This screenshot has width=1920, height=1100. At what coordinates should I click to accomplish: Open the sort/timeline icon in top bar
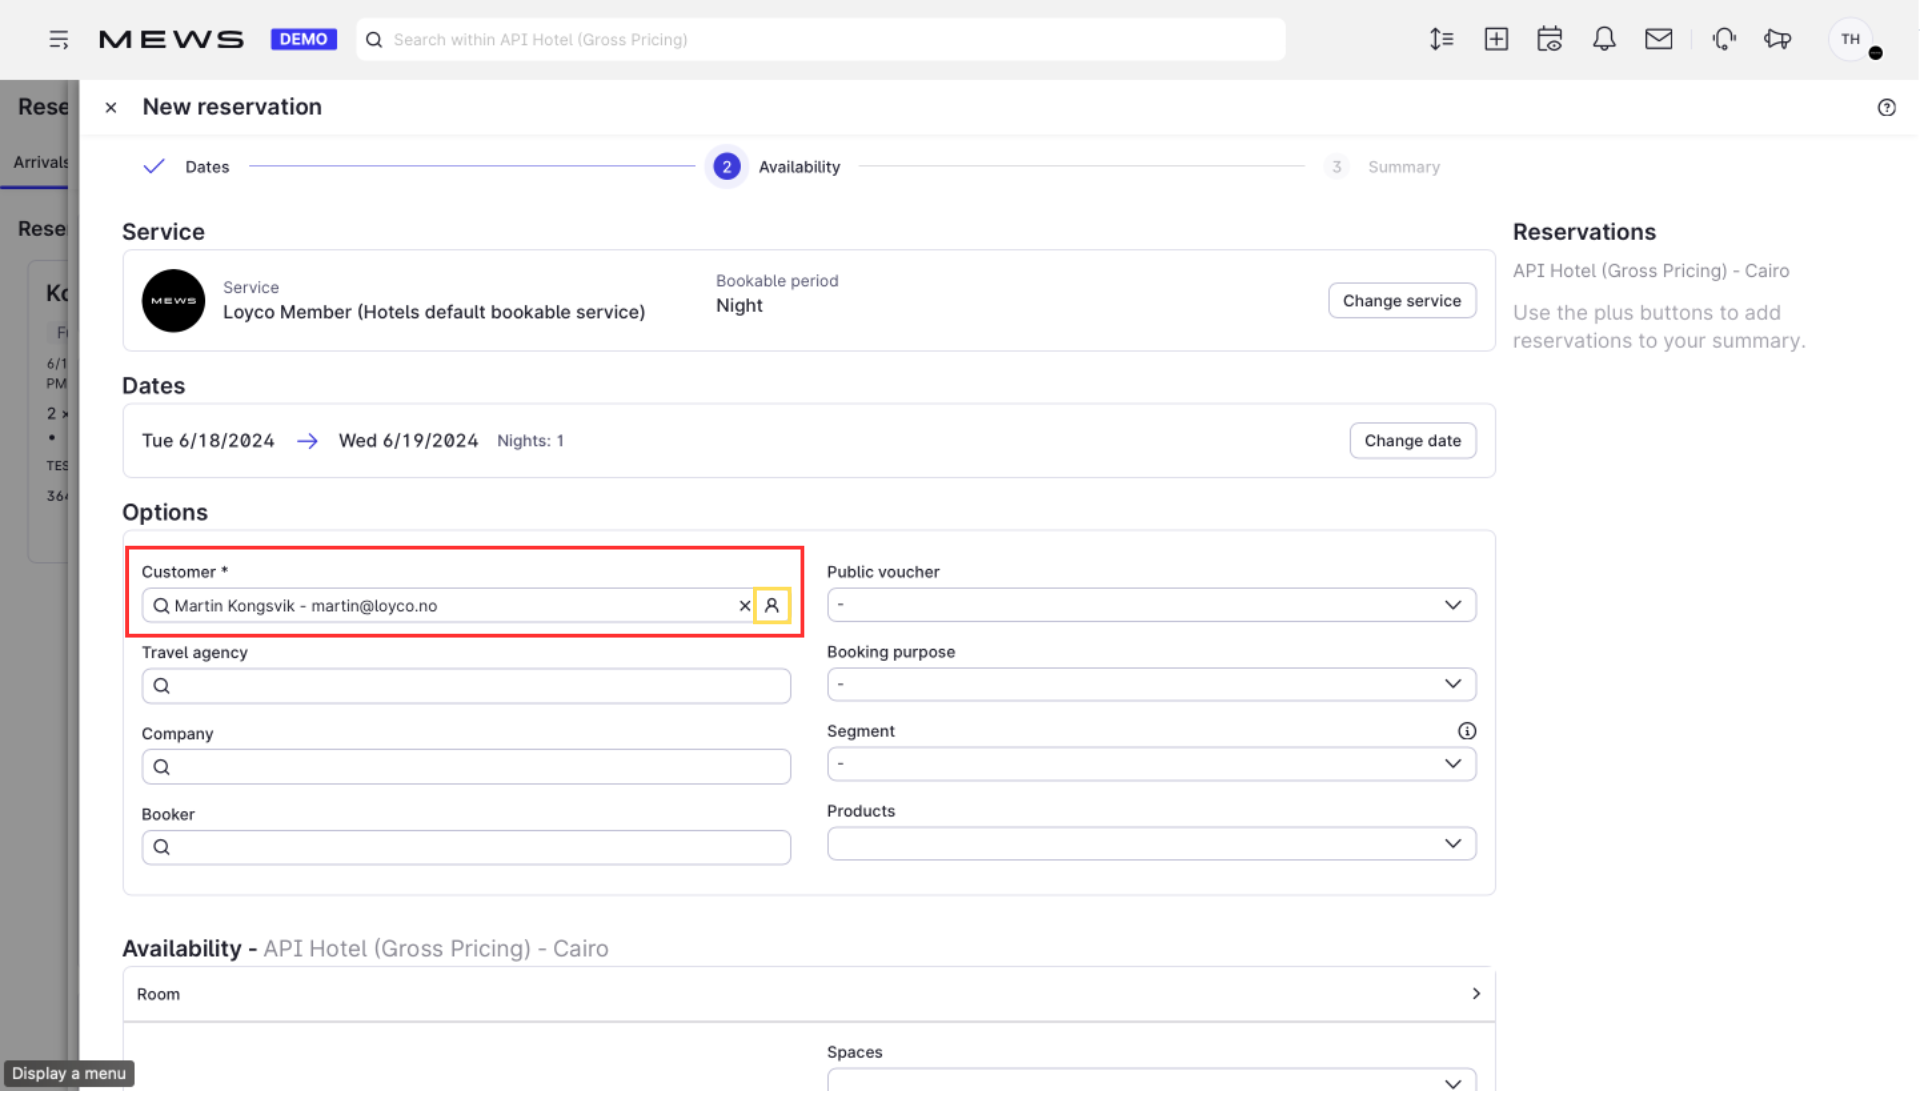pyautogui.click(x=1441, y=40)
